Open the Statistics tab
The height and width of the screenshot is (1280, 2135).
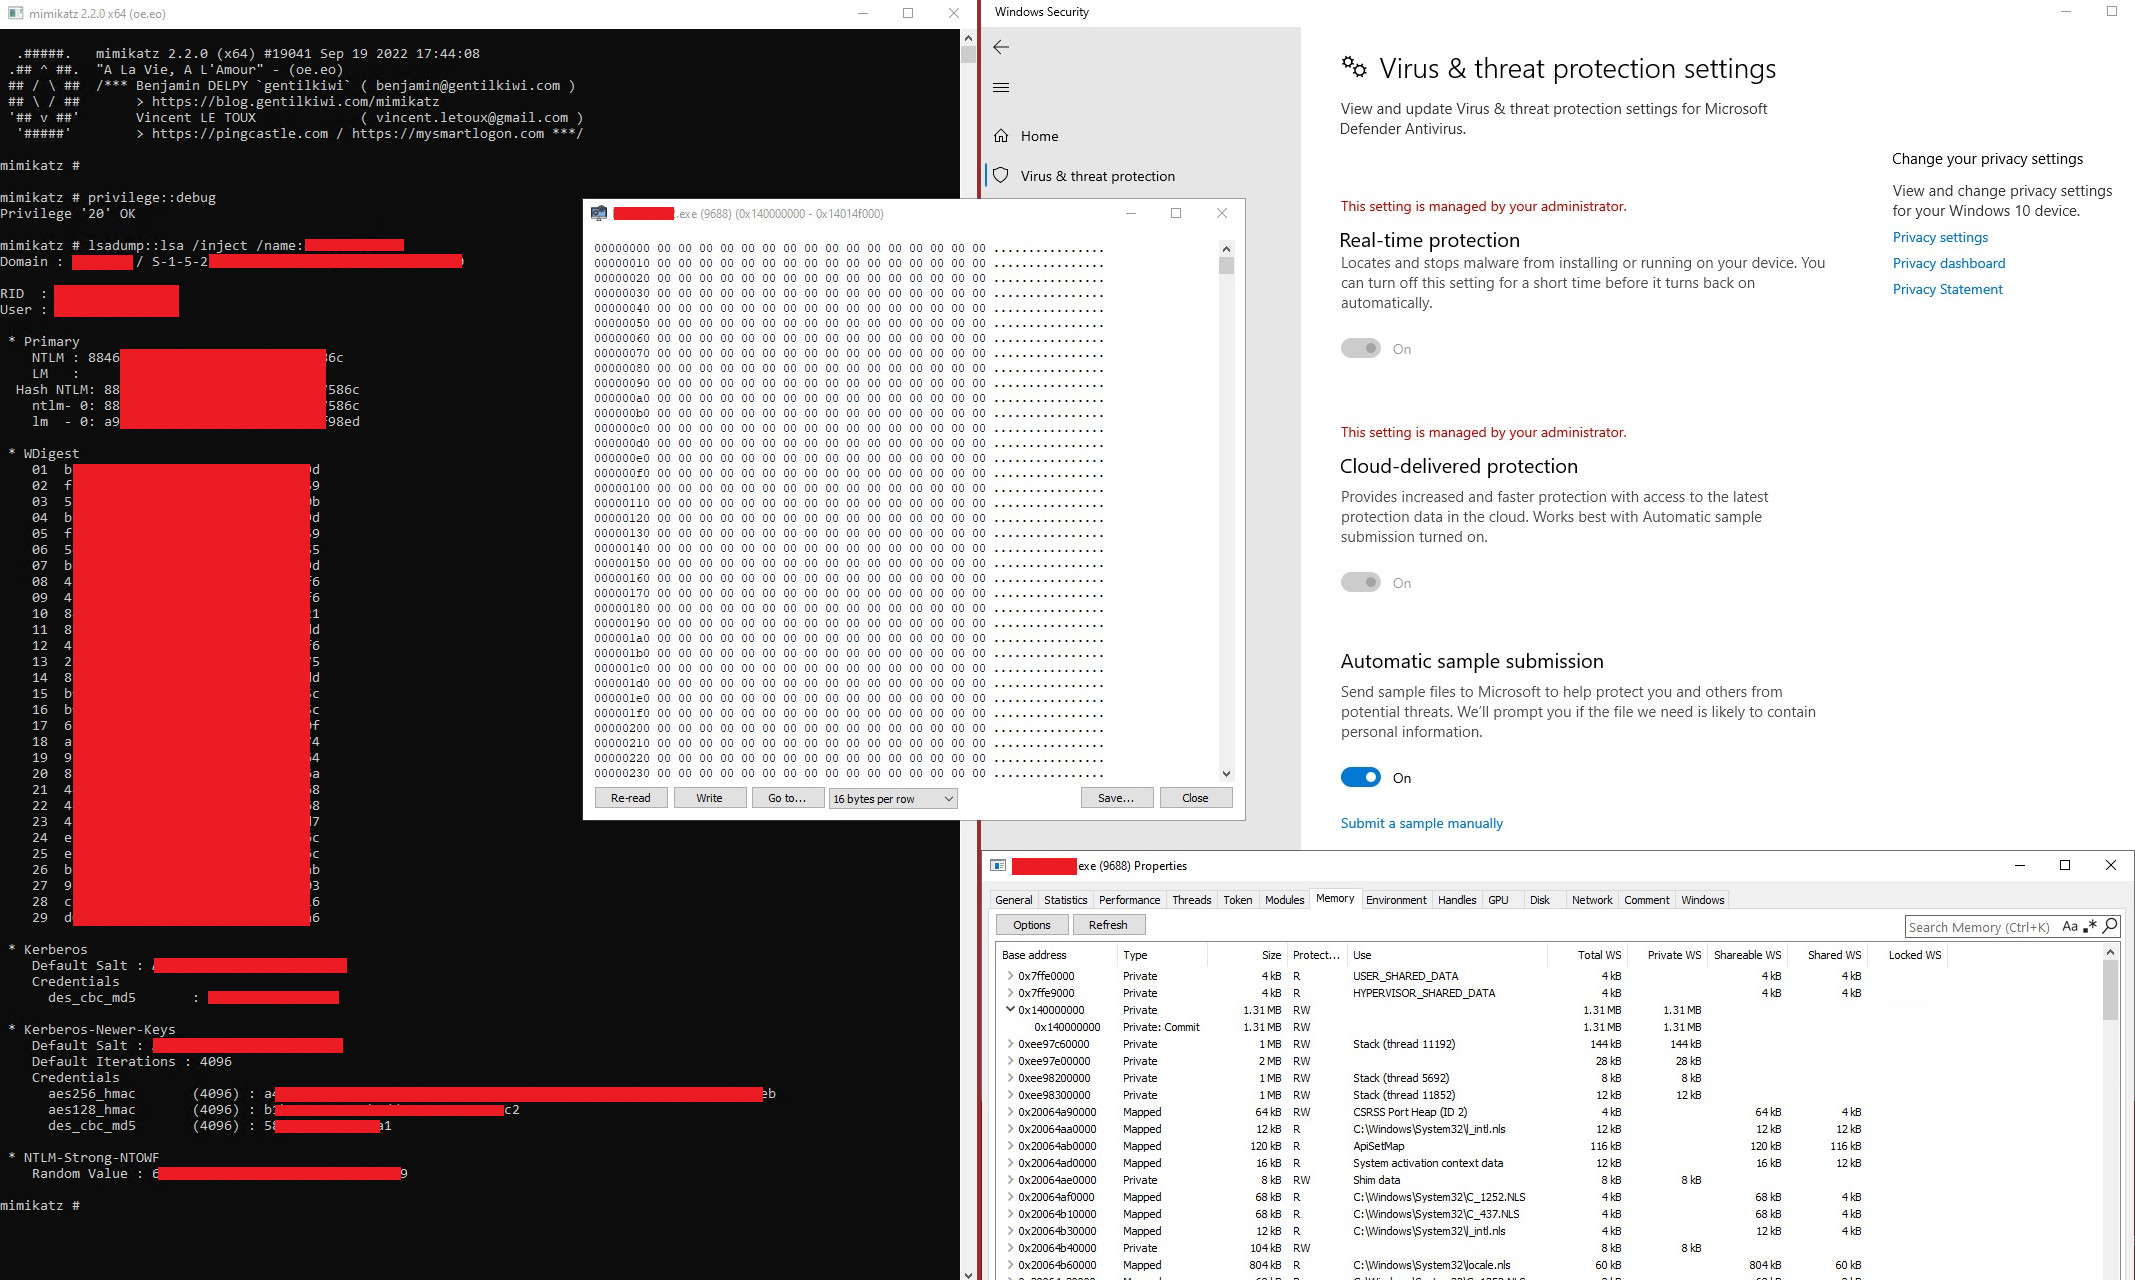[1065, 900]
